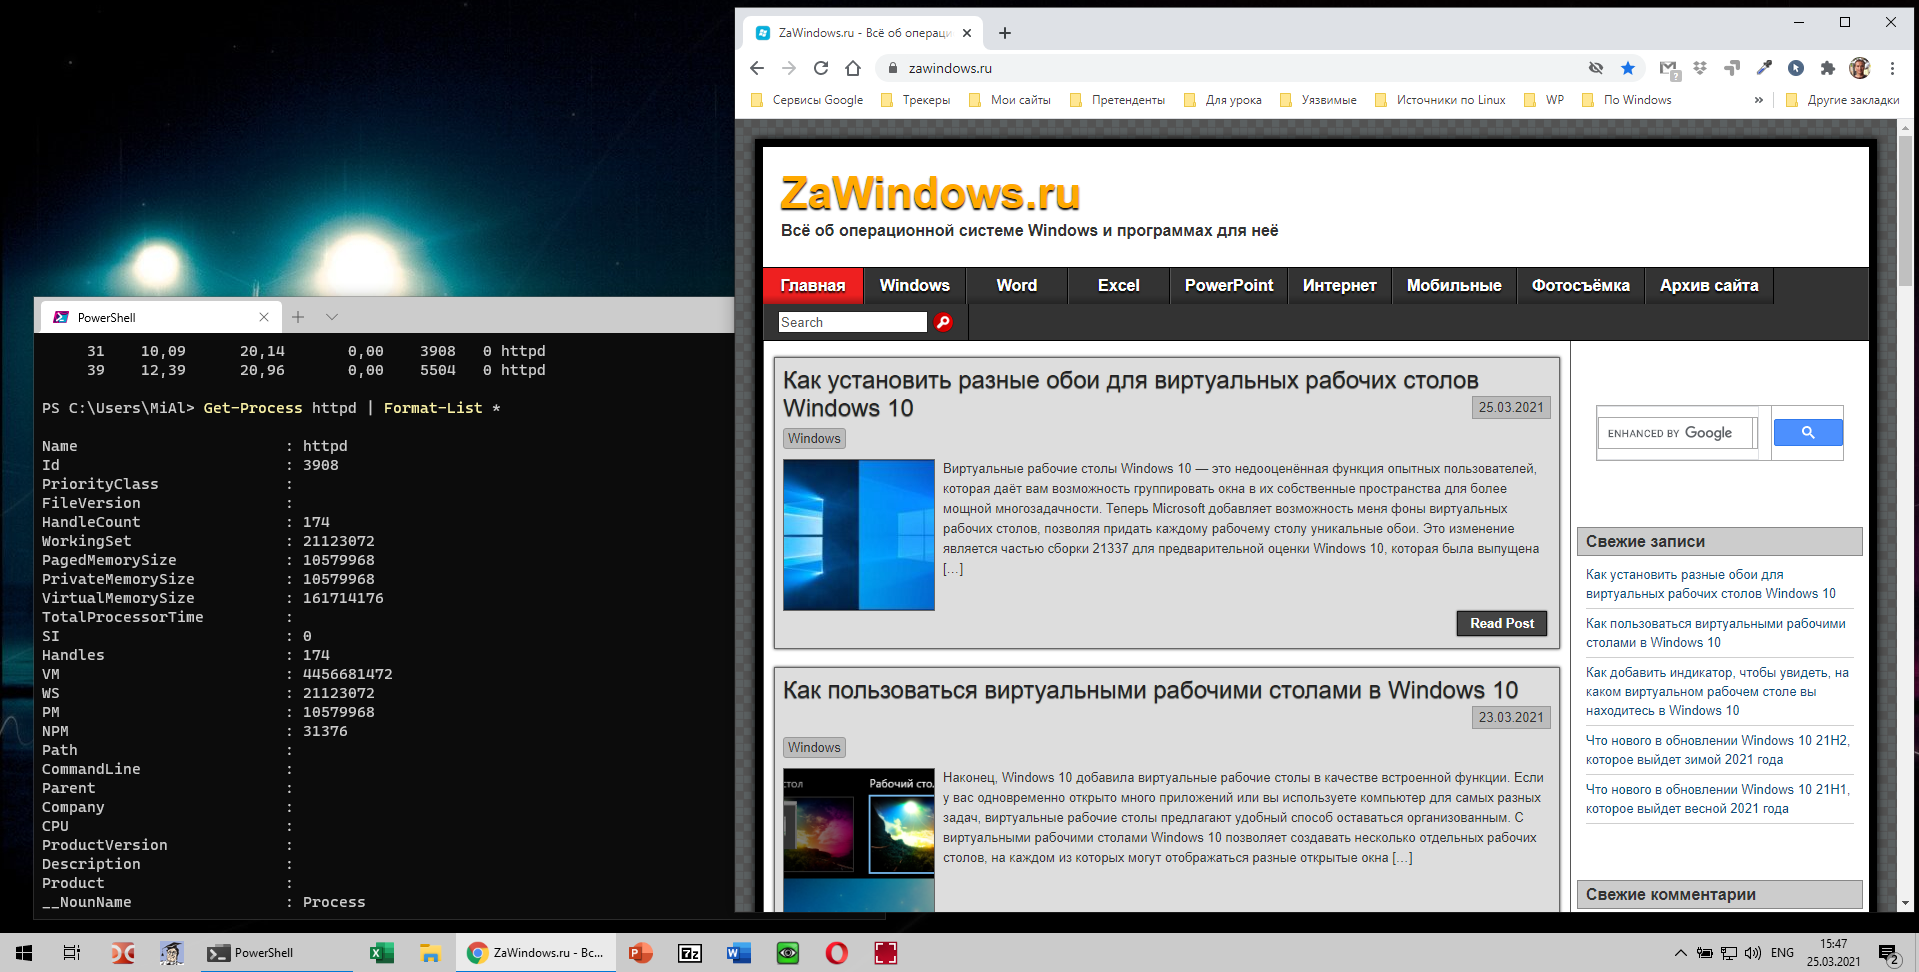
Task: Open the Excel menu on the site
Action: (1118, 286)
